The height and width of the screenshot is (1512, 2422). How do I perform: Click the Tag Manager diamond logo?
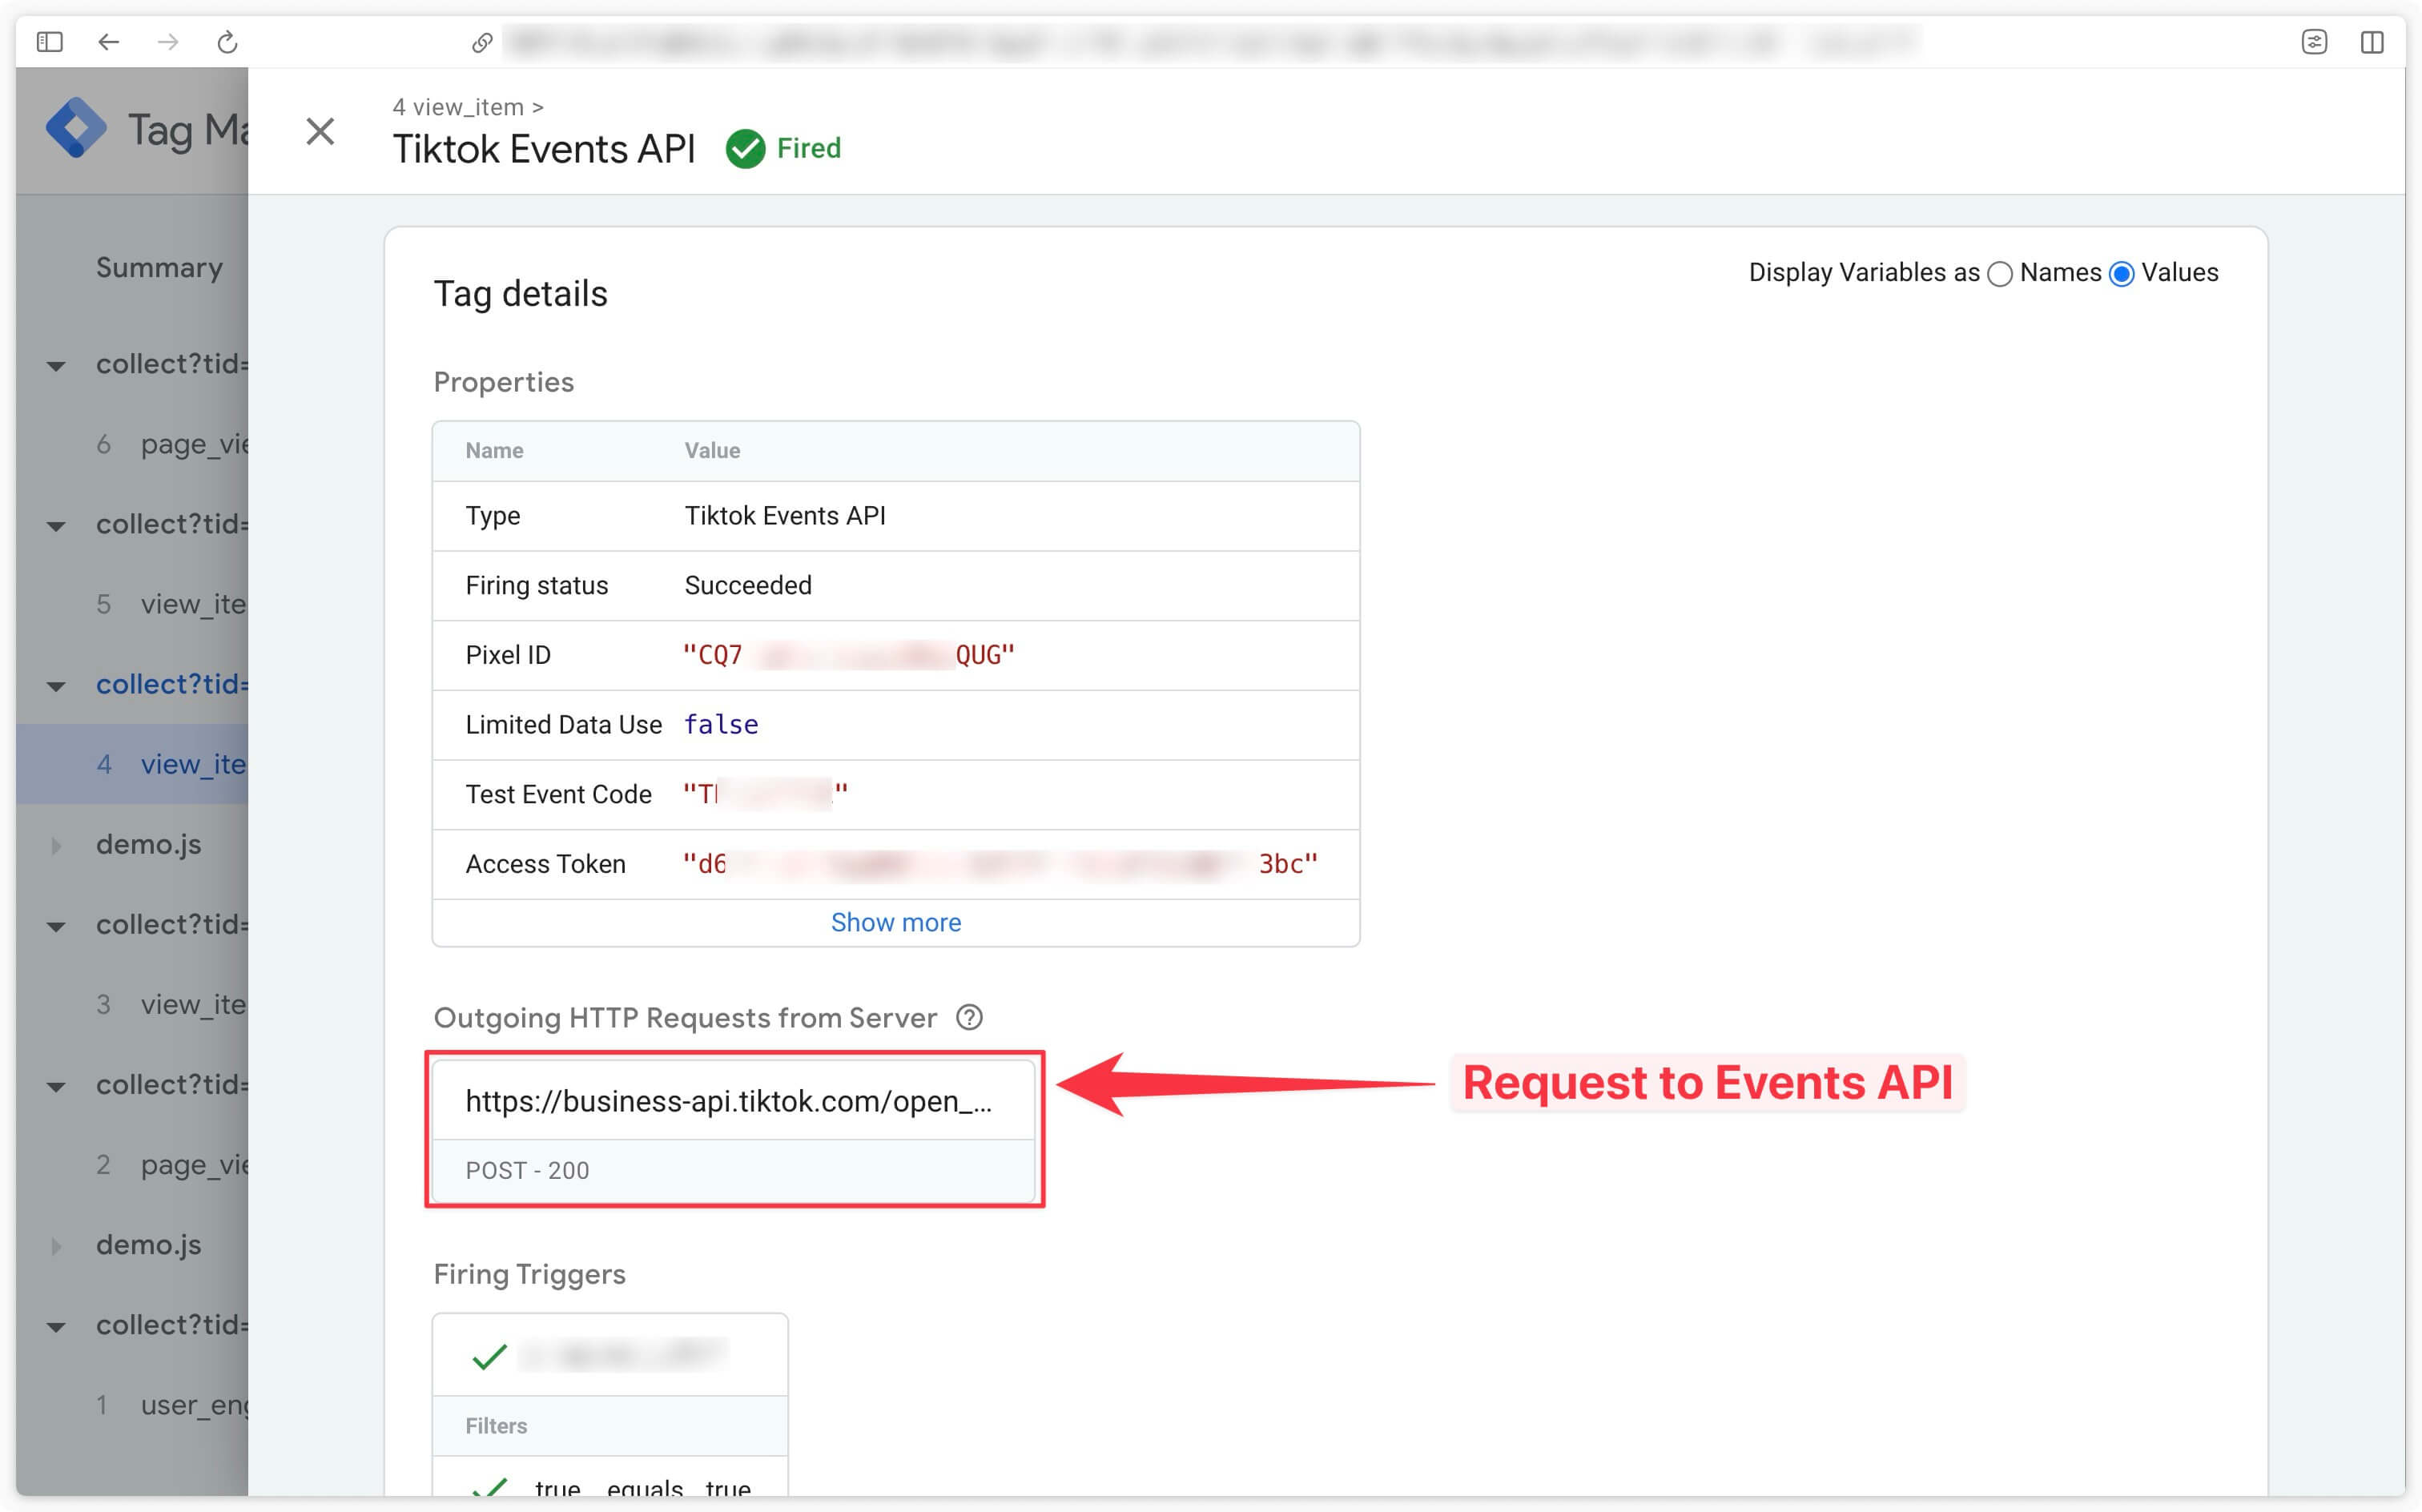coord(76,128)
